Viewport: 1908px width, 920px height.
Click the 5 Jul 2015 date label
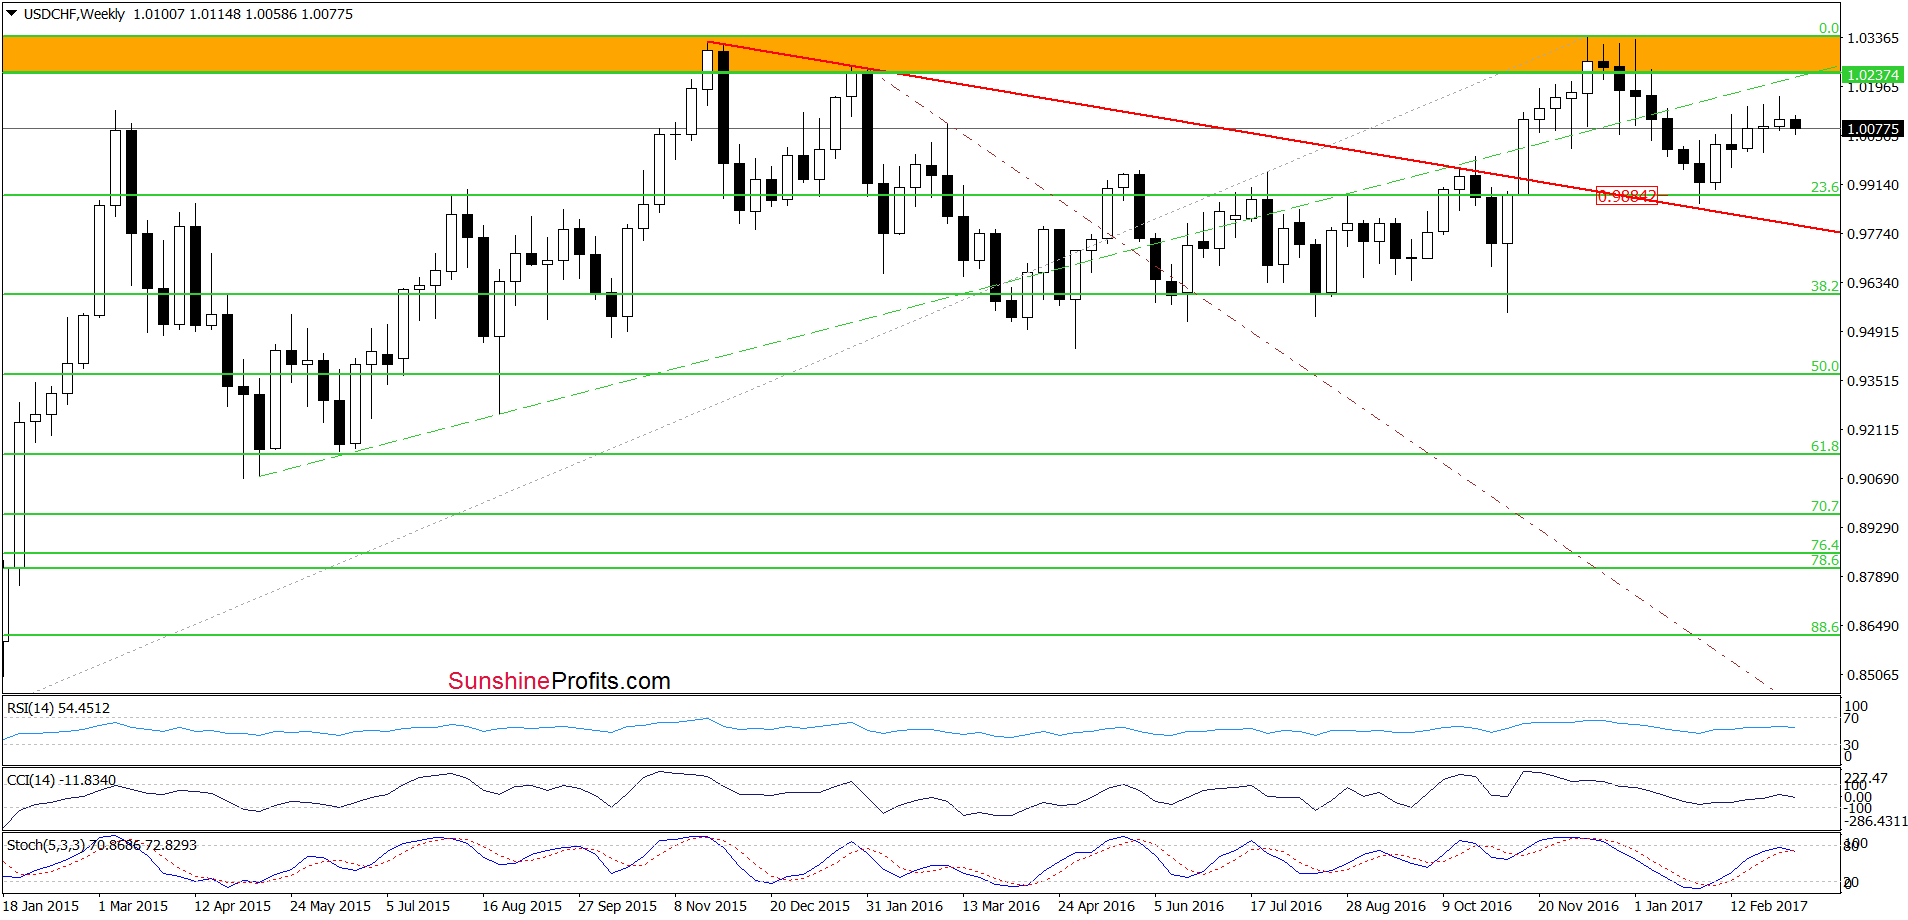[418, 906]
